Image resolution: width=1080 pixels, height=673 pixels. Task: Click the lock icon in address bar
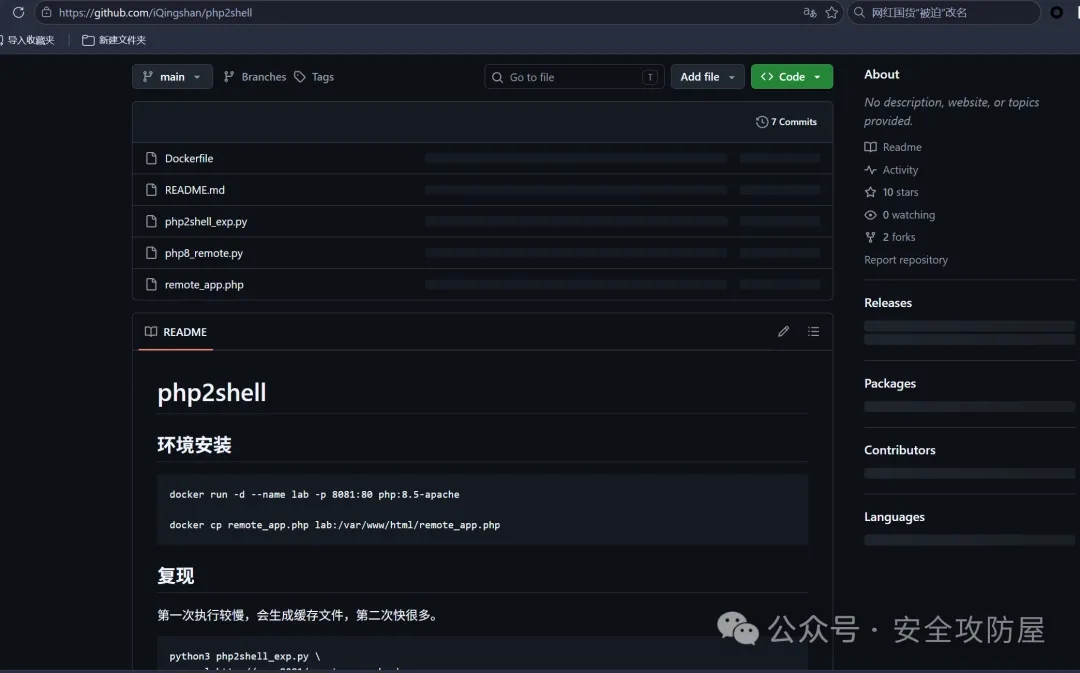(x=46, y=12)
